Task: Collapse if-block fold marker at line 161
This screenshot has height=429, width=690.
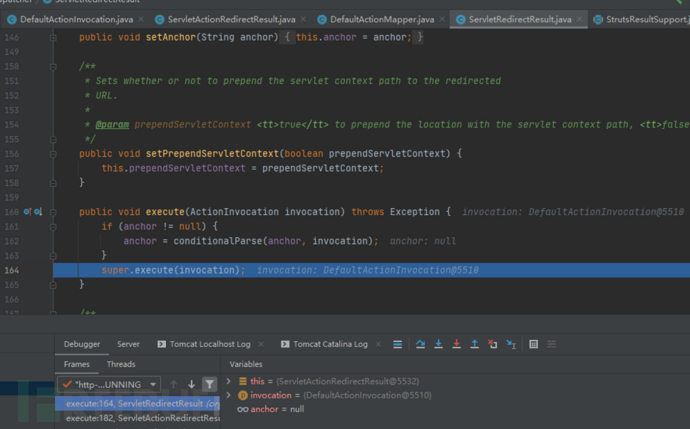Action: click(x=53, y=227)
